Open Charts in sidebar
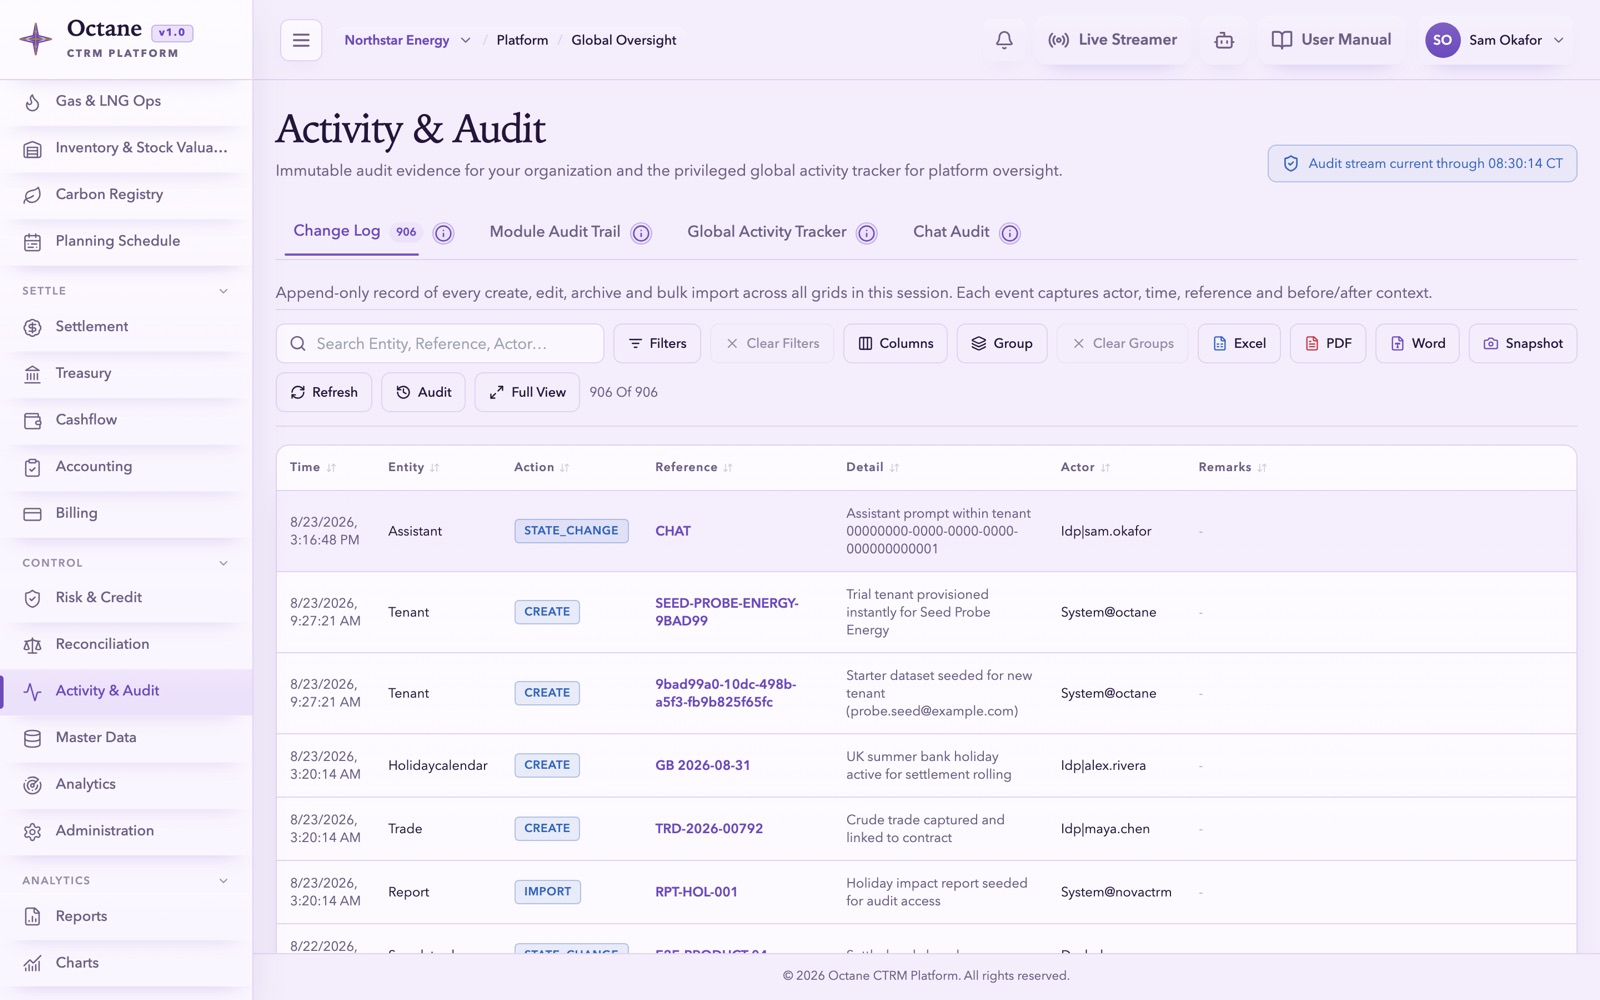This screenshot has width=1600, height=1000. pos(126,963)
